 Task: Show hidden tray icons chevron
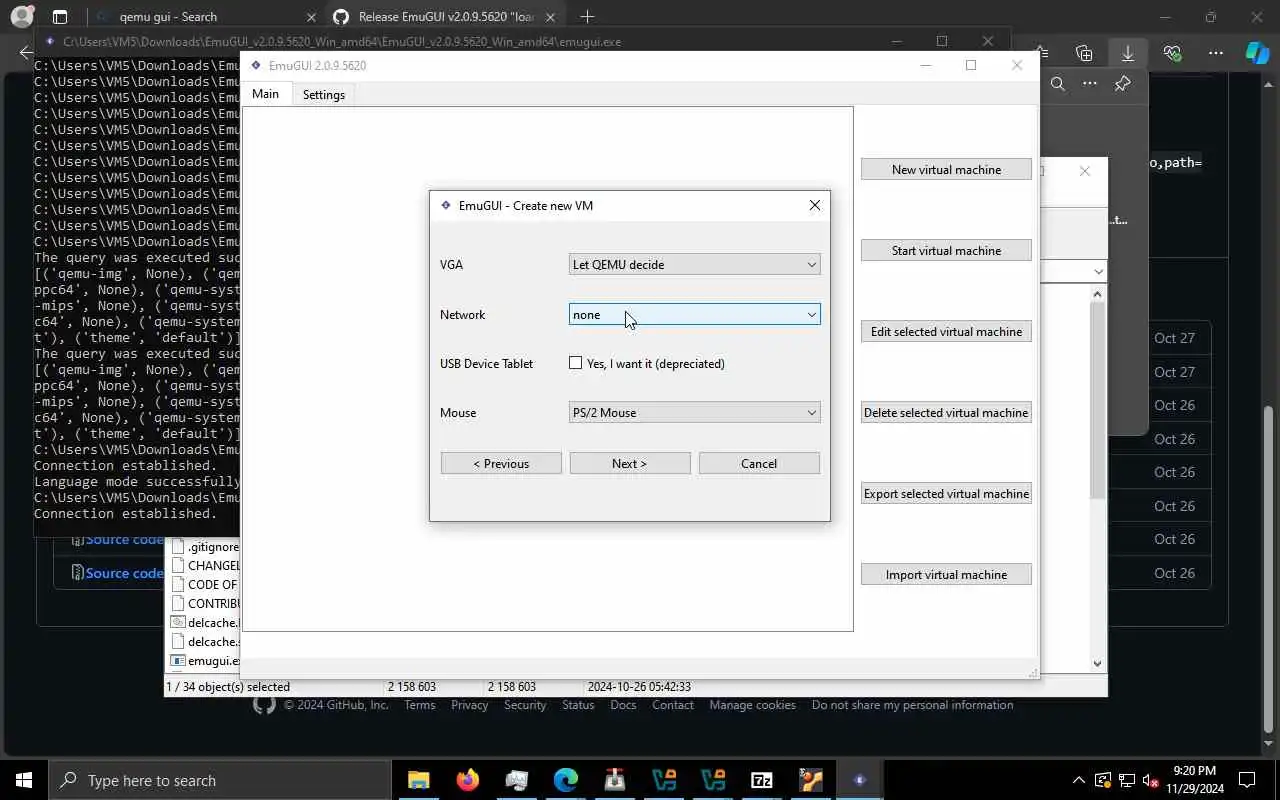pos(1078,780)
